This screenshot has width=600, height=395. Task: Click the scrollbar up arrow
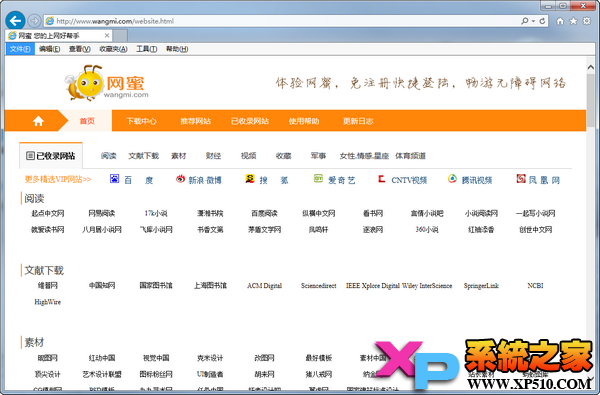click(591, 67)
